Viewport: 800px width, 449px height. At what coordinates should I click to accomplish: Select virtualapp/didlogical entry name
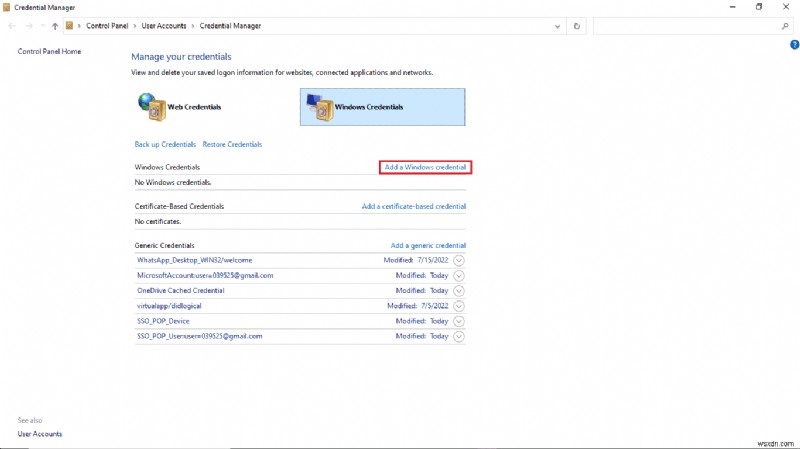coord(169,306)
